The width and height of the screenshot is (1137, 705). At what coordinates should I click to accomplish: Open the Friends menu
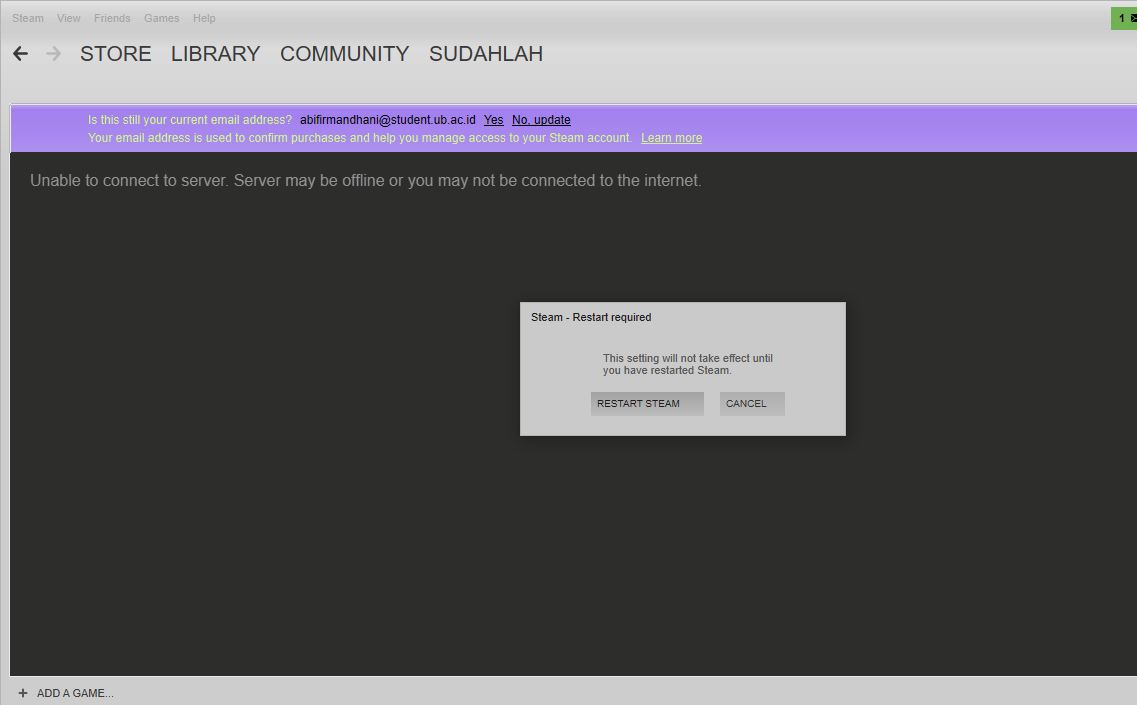112,18
